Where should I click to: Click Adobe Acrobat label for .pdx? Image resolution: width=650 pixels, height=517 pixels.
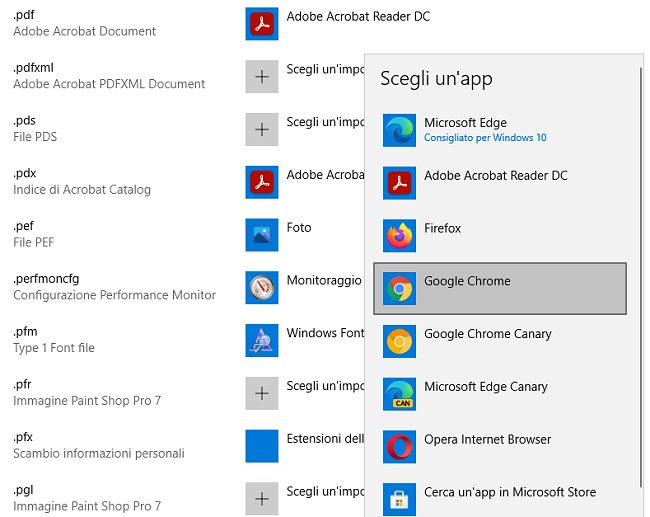click(325, 175)
